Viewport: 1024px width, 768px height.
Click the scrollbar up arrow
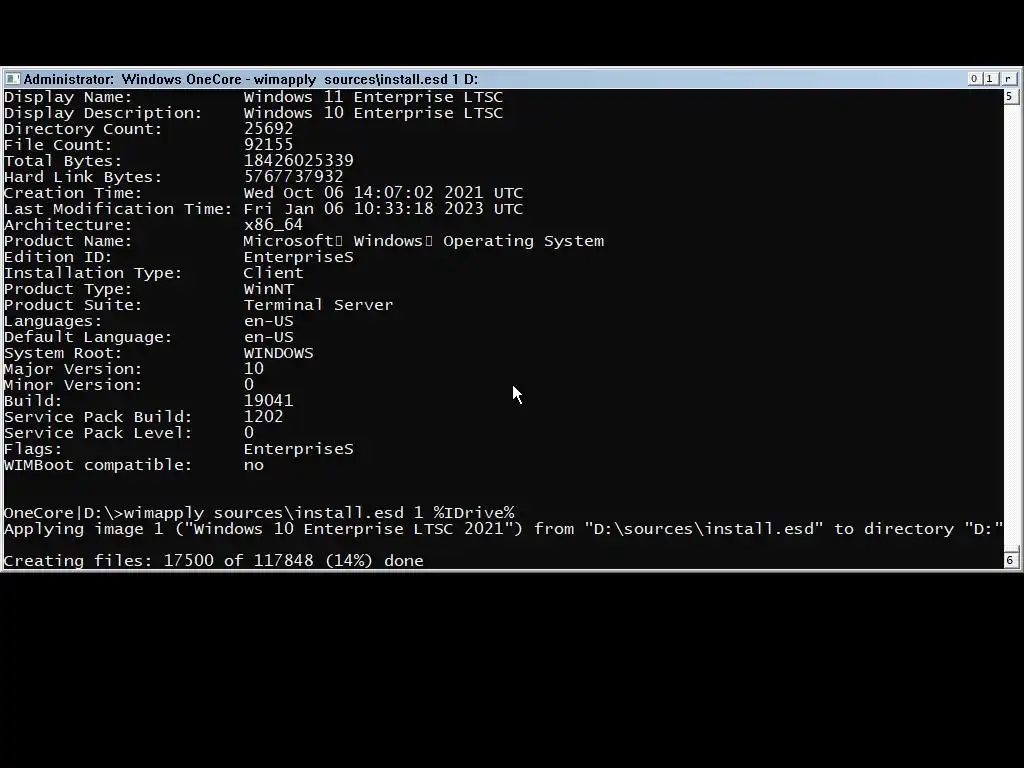point(1010,97)
